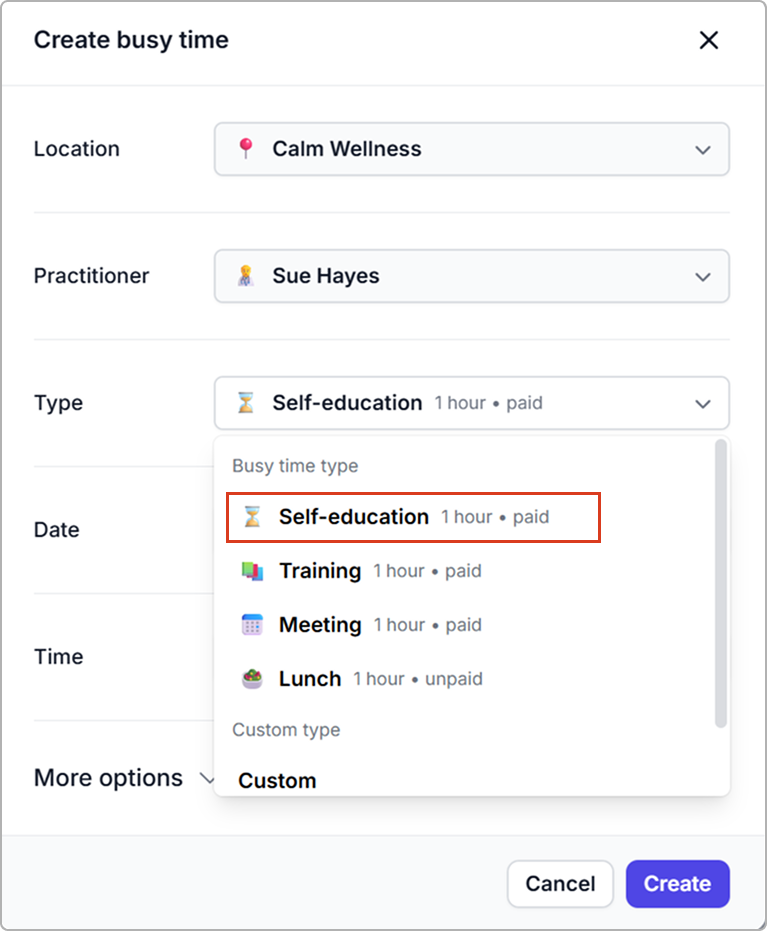This screenshot has height=931, width=767.
Task: Choose the Custom type option
Action: [x=277, y=780]
